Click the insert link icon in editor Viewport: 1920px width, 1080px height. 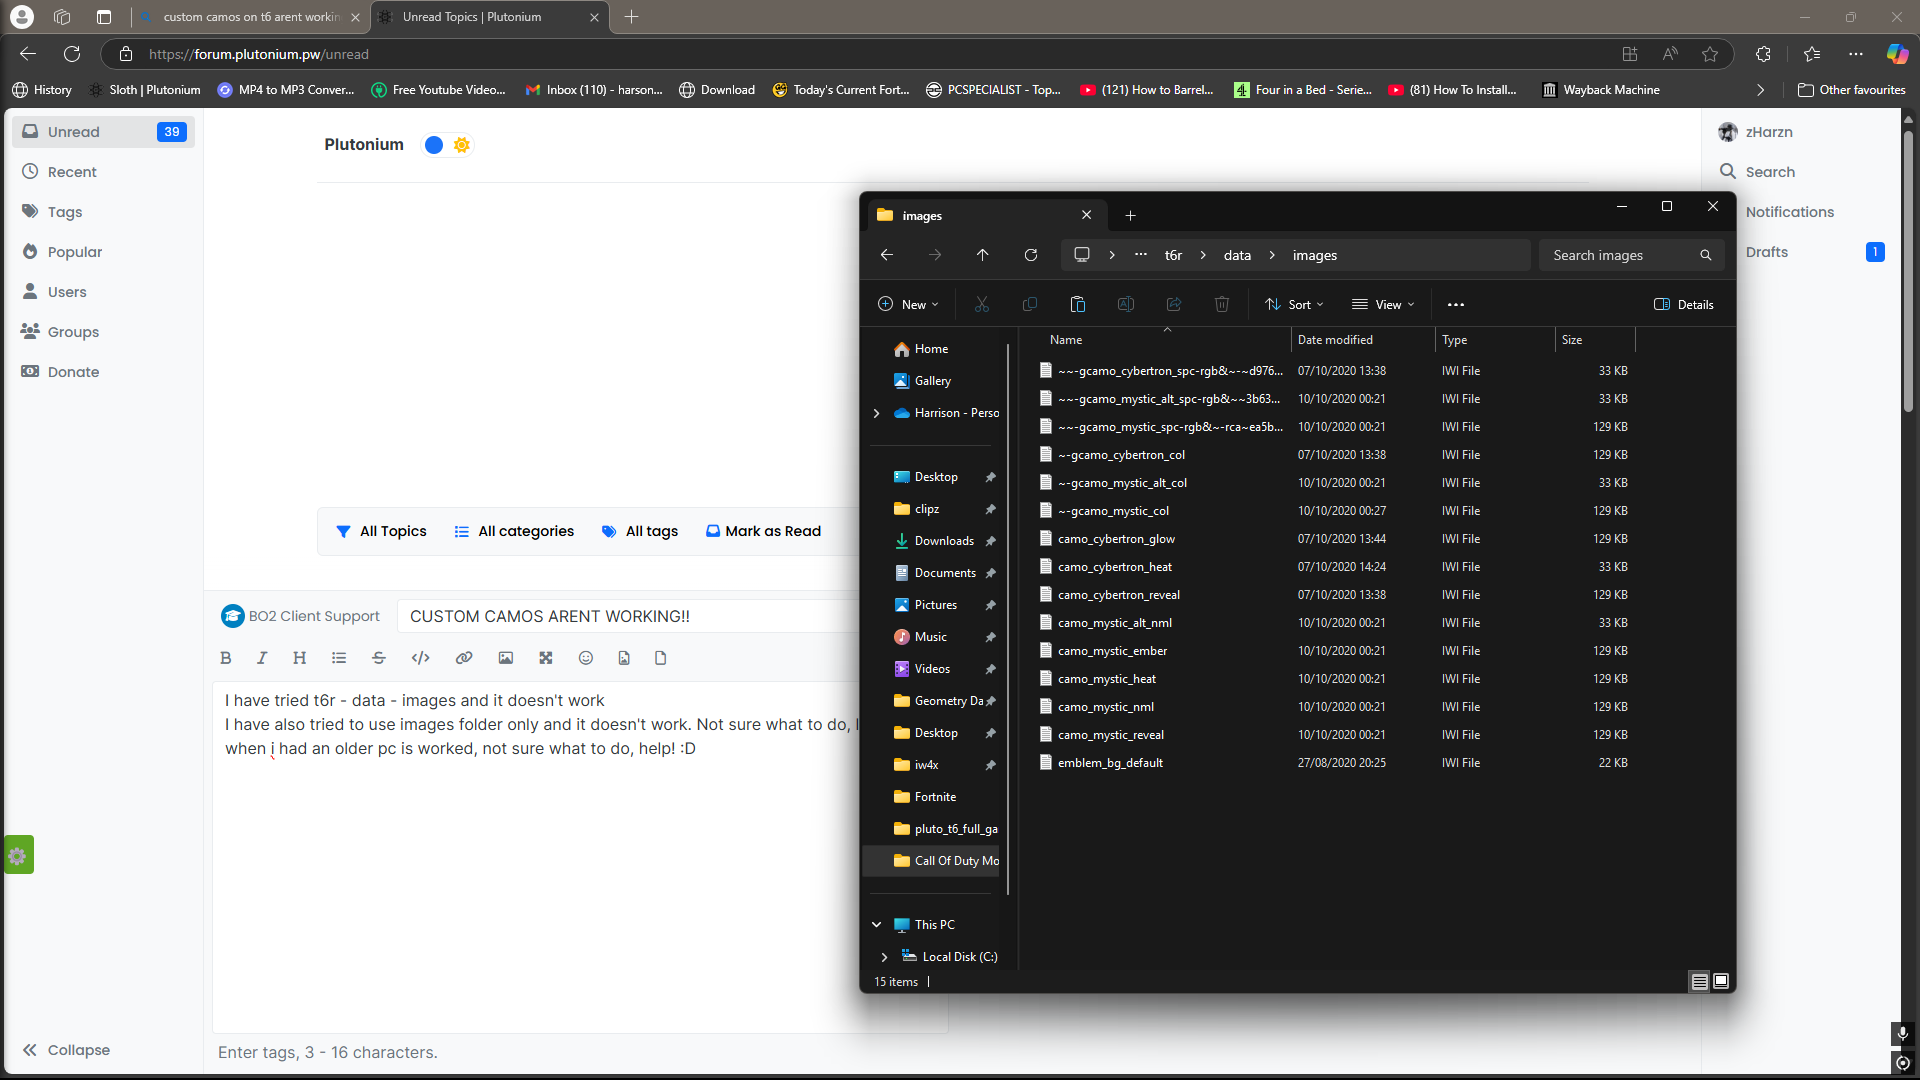(x=464, y=658)
